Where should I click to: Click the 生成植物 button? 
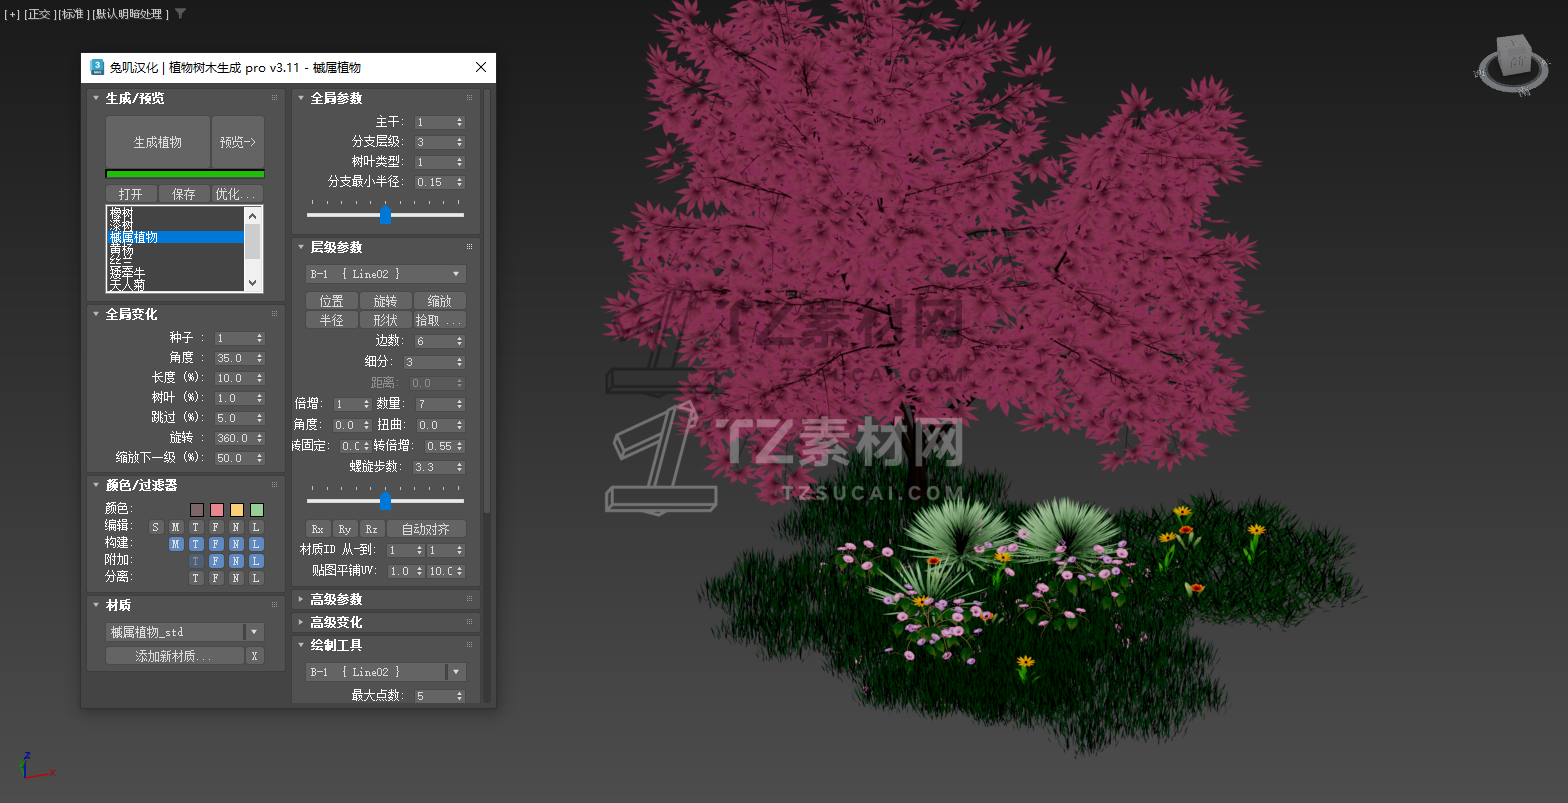[x=158, y=142]
